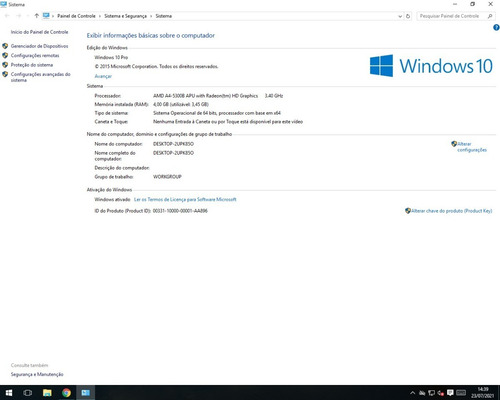Viewport: 500px width, 400px height.
Task: Open Ler os Termos de Licença link
Action: [x=185, y=199]
